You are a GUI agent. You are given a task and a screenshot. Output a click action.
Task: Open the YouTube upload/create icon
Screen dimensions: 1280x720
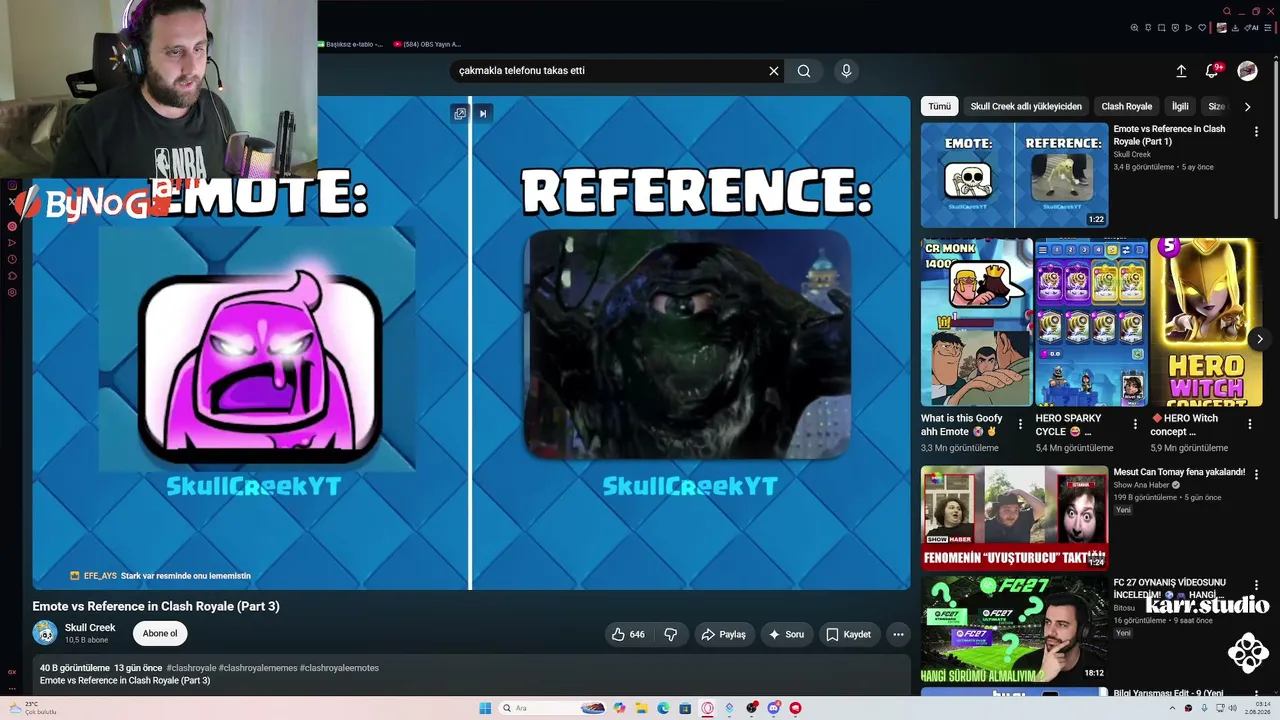(1181, 71)
